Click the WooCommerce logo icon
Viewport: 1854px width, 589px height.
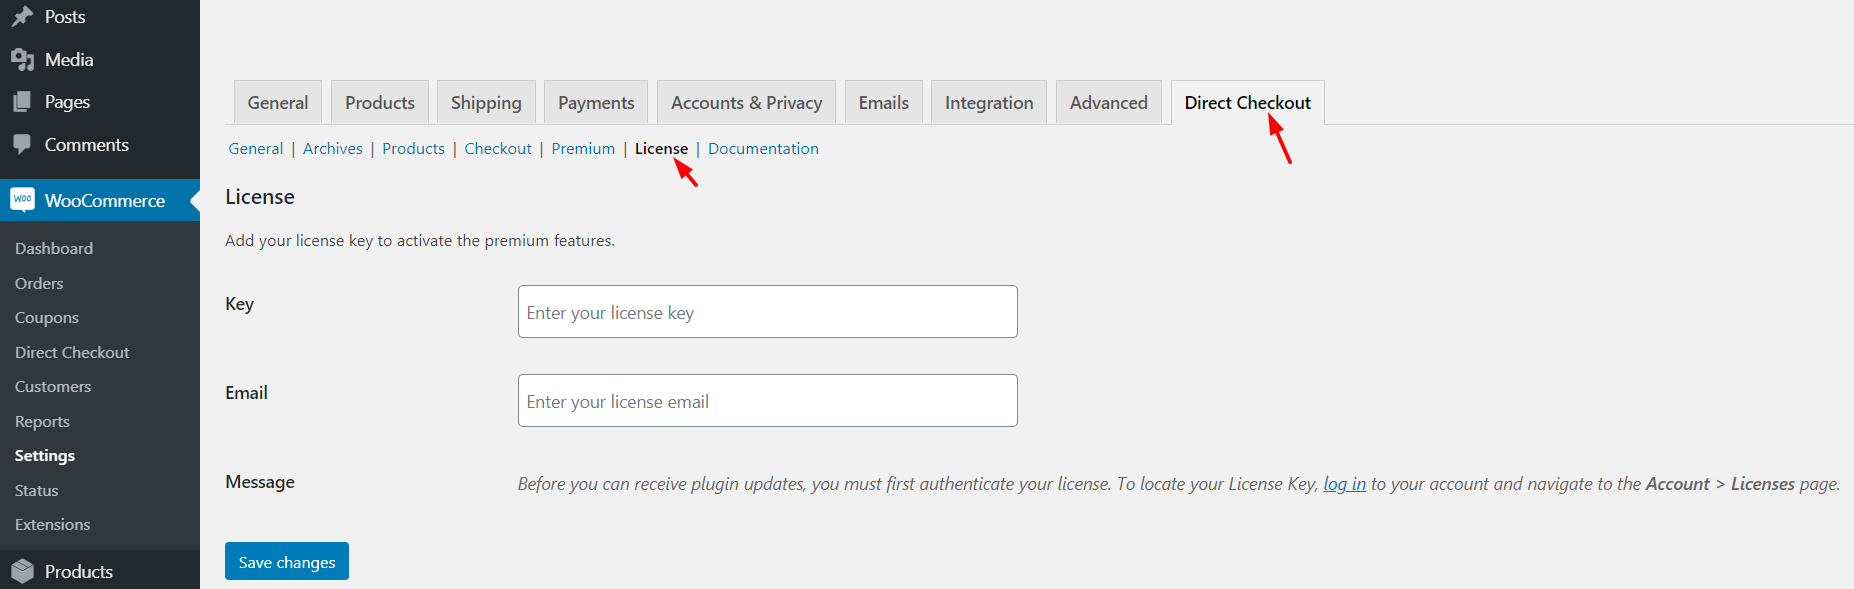point(22,200)
